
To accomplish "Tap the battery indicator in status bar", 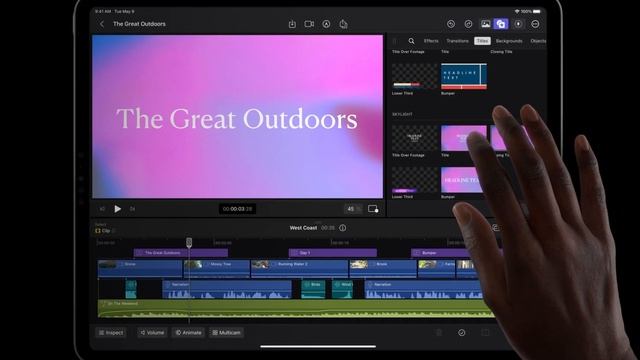I will click(x=537, y=11).
